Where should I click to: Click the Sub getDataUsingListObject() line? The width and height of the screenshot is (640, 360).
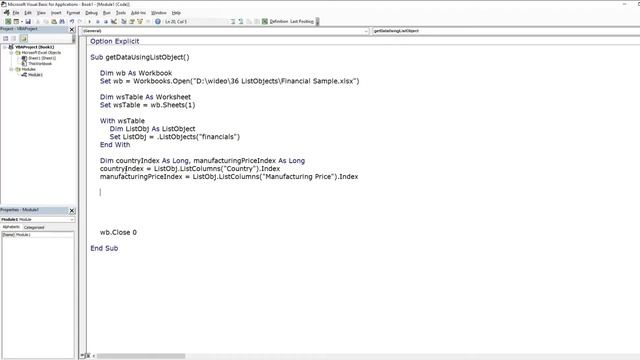pyautogui.click(x=140, y=57)
